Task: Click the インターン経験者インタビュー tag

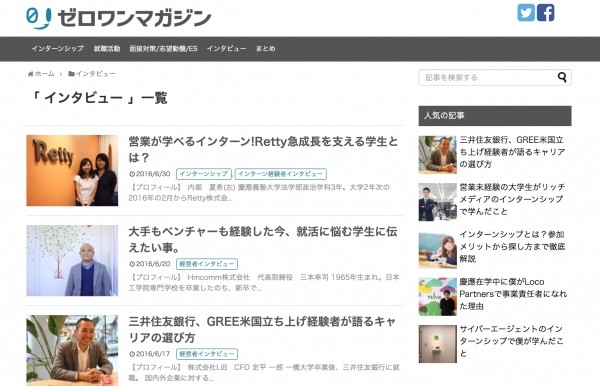Action: [x=280, y=174]
